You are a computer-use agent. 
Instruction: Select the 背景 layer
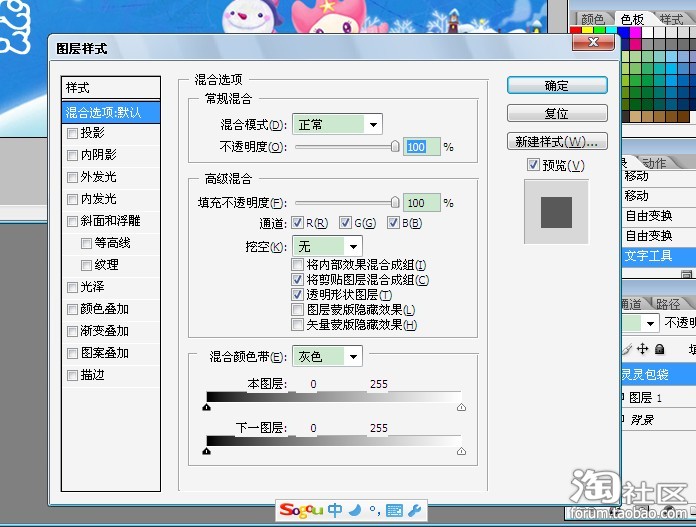(x=659, y=420)
